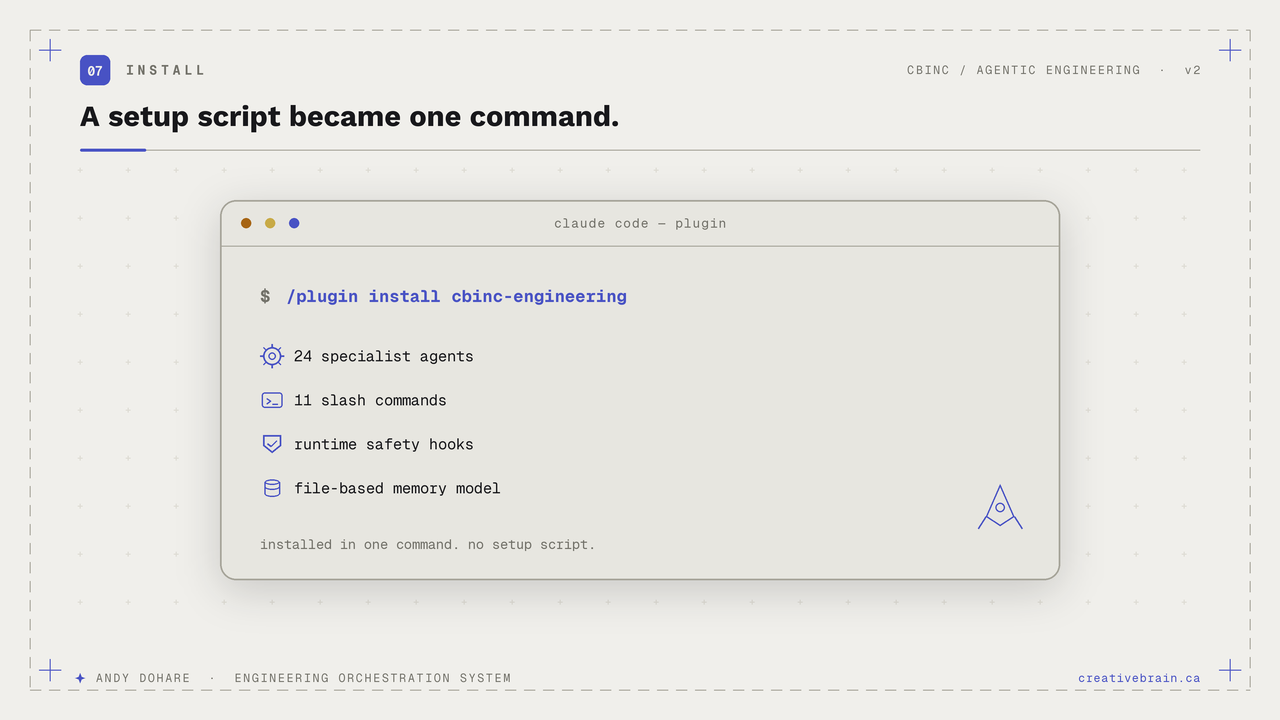Viewport: 1280px width, 720px height.
Task: Click the star icon beside Andy Dohare
Action: [x=80, y=678]
